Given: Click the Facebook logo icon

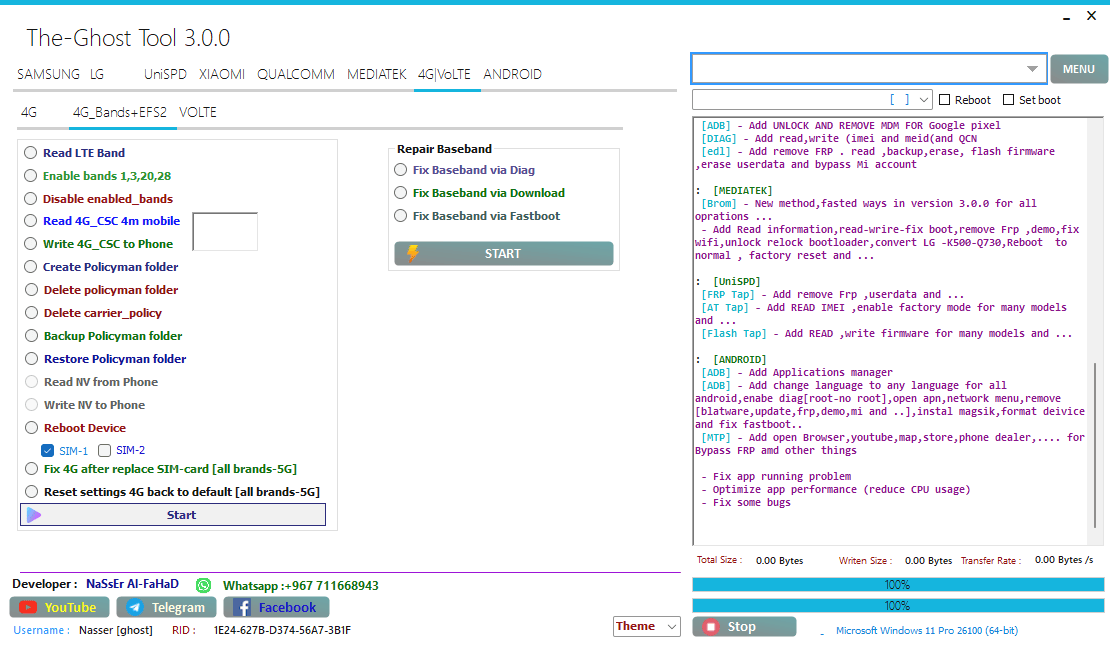Looking at the screenshot, I should 242,607.
